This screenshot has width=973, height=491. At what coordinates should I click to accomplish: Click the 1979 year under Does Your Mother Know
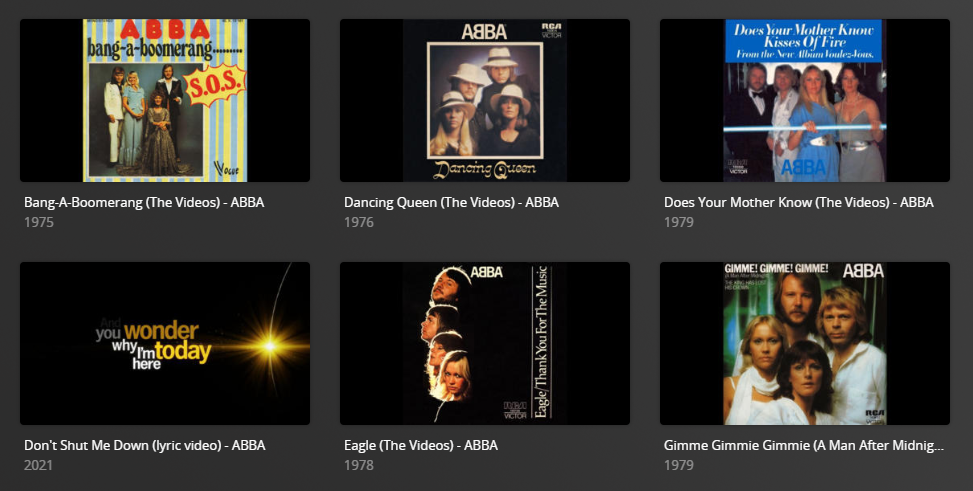[x=678, y=222]
